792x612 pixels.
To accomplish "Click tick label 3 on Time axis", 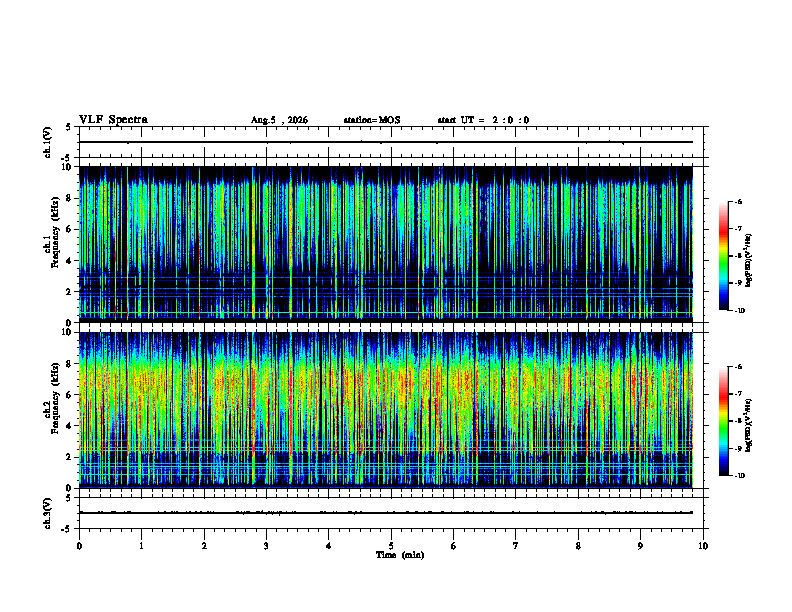I will tap(266, 546).
